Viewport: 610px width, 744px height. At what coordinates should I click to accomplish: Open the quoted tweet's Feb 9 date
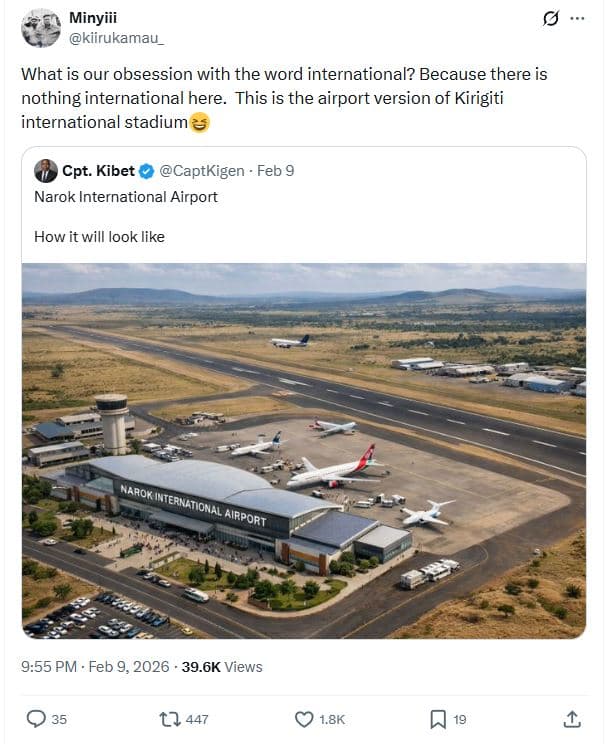(x=276, y=171)
